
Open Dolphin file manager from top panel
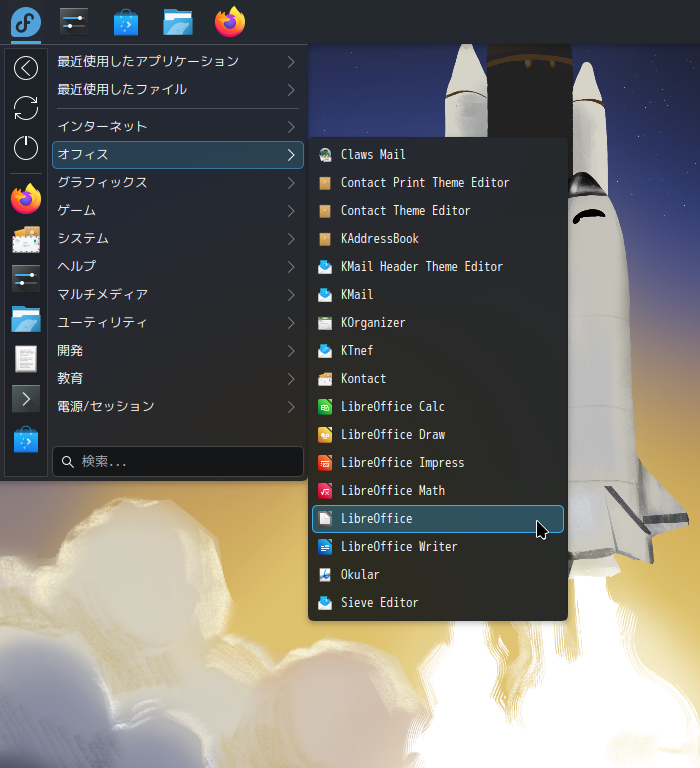[x=178, y=23]
